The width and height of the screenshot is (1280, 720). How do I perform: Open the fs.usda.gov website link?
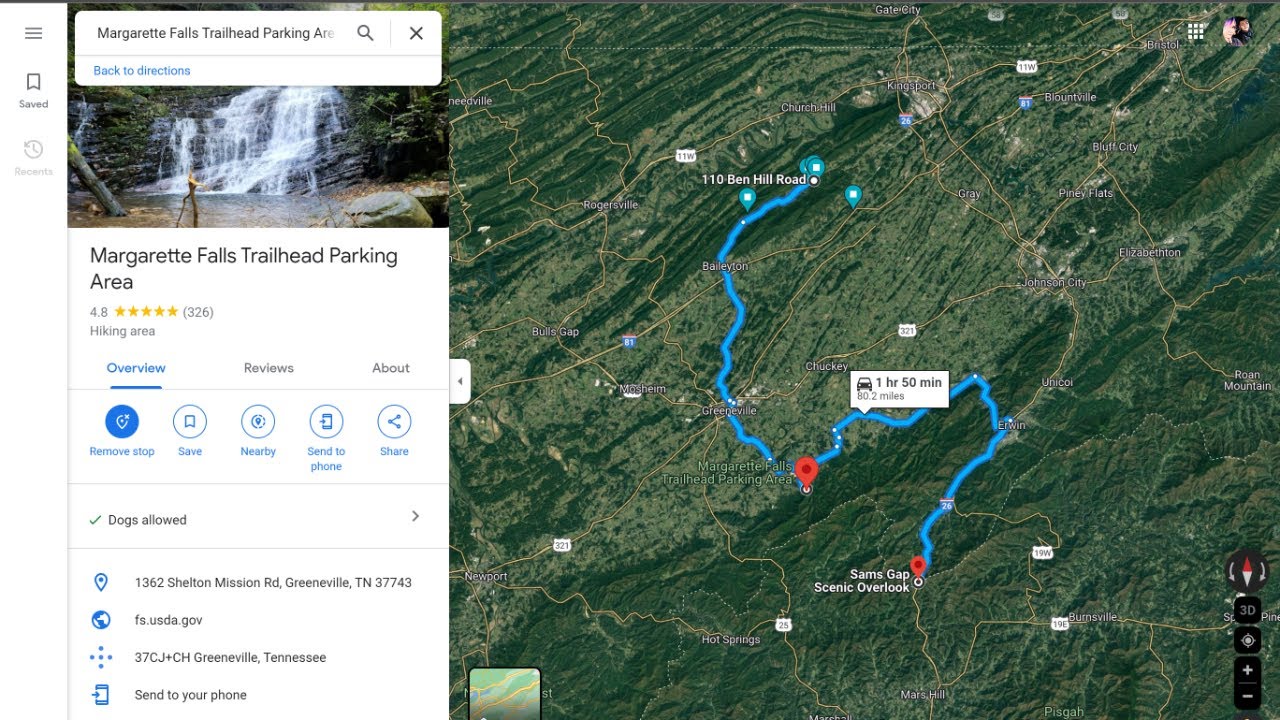(x=169, y=620)
